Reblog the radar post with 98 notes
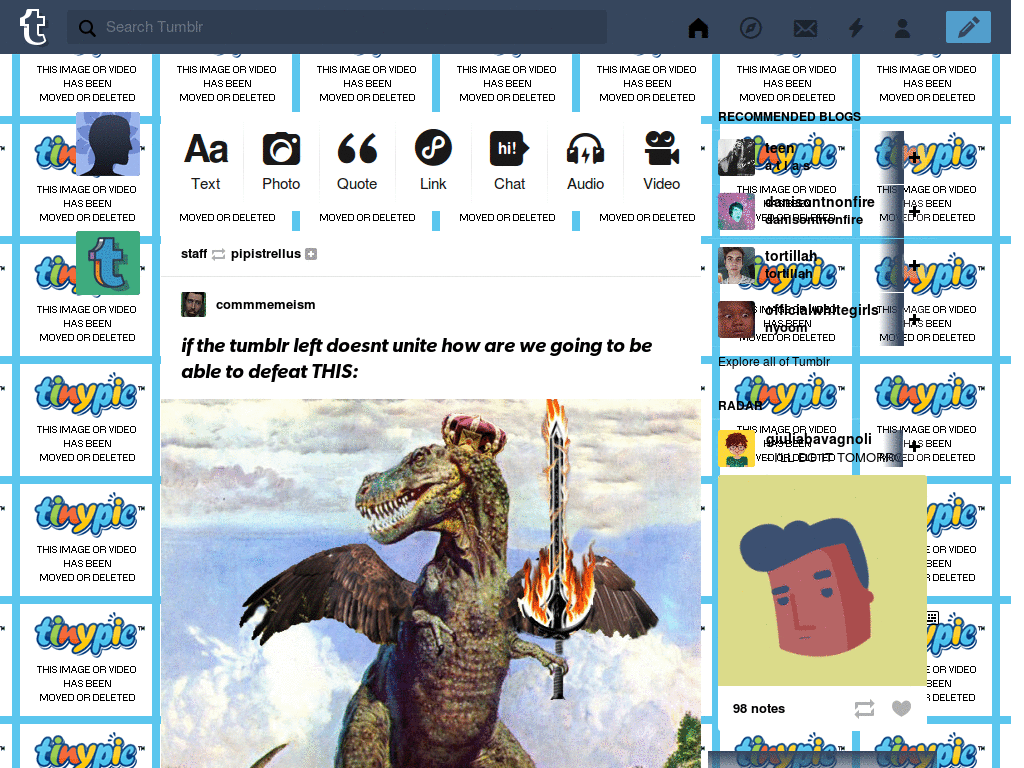This screenshot has height=768, width=1024. pyautogui.click(x=864, y=709)
